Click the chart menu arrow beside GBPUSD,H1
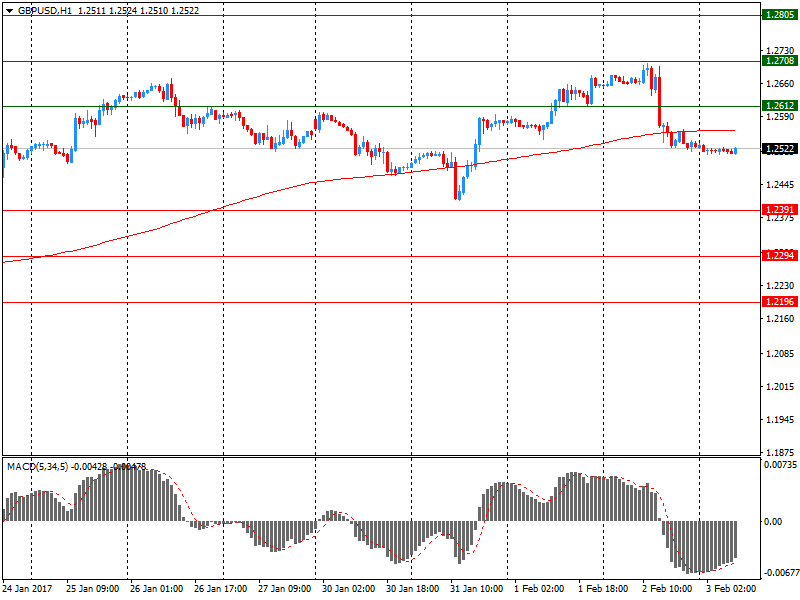This screenshot has width=800, height=600. 9,11
